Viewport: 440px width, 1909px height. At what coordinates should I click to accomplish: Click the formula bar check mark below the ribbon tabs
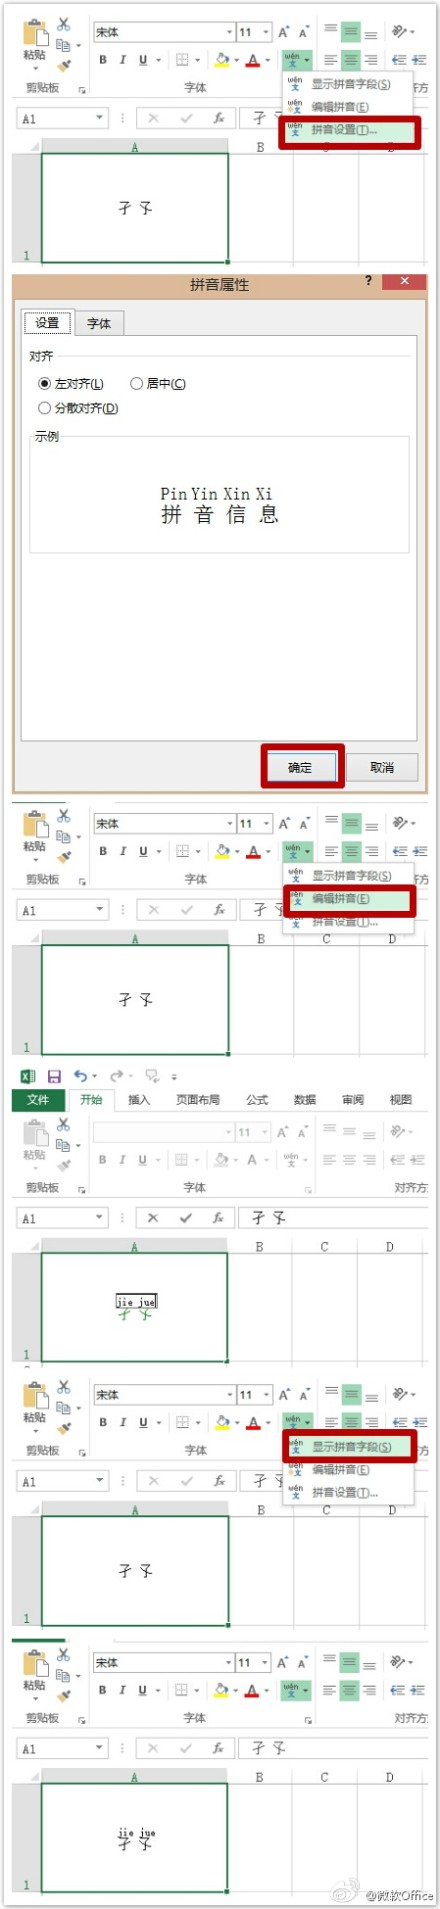[186, 1218]
